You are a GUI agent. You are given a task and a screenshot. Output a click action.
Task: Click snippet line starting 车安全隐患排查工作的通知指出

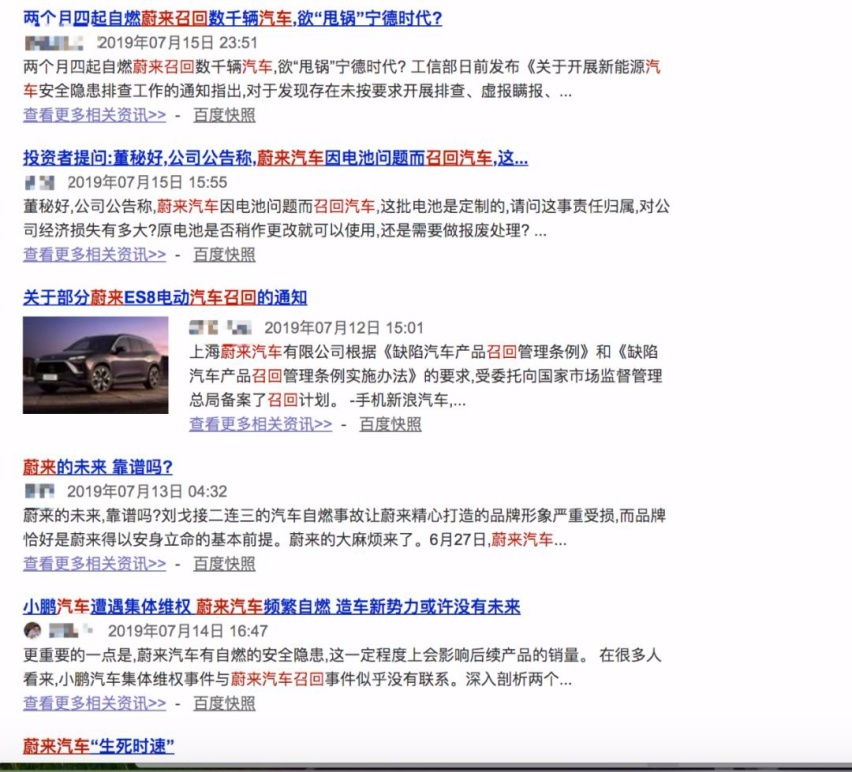[298, 91]
